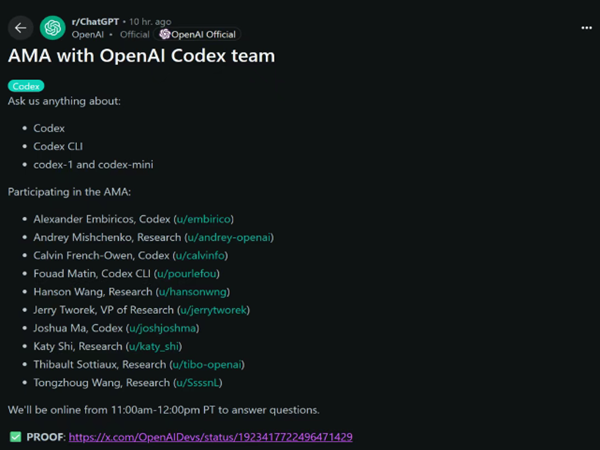Viewport: 600px width, 450px height.
Task: Go back using the left arrow button
Action: [21, 28]
